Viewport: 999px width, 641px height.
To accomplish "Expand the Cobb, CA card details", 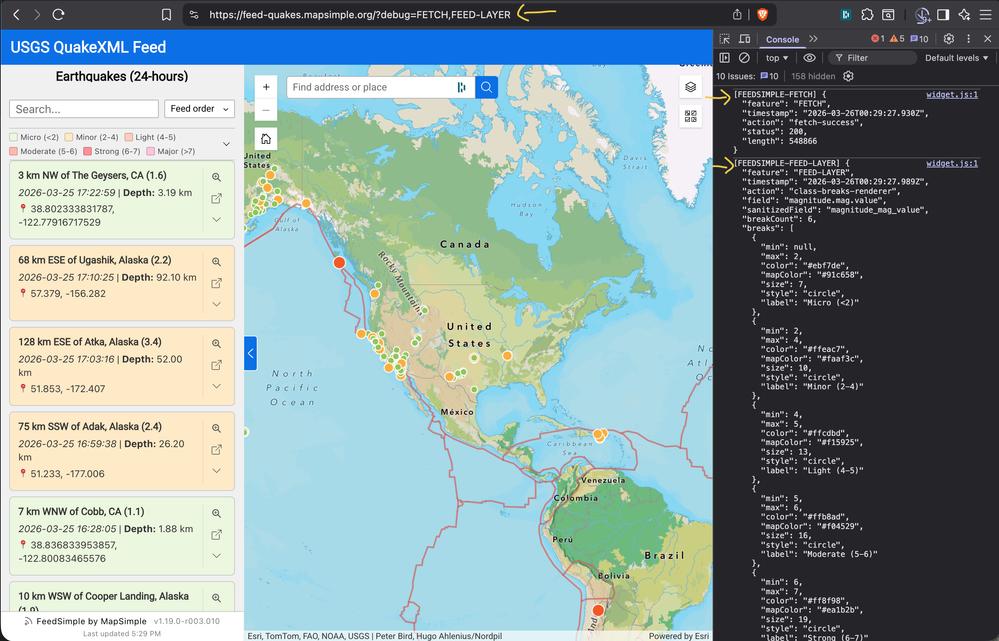I will (217, 556).
